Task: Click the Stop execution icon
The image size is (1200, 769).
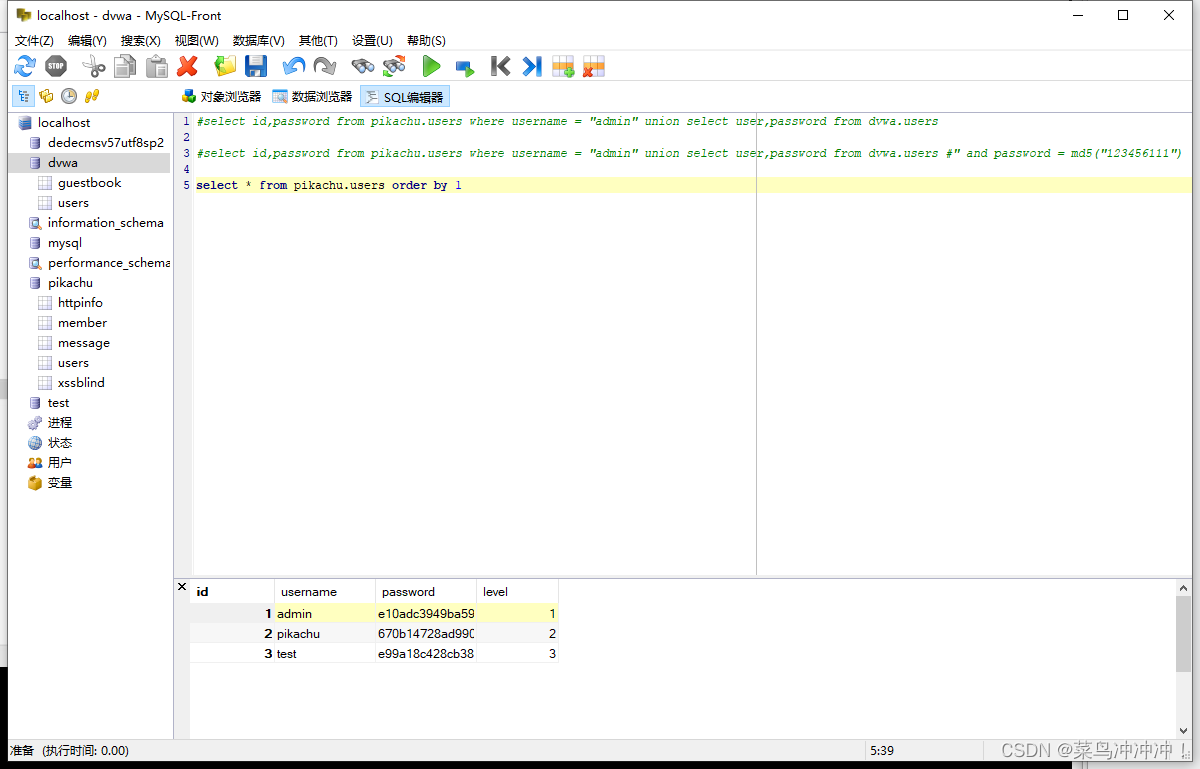Action: [55, 65]
